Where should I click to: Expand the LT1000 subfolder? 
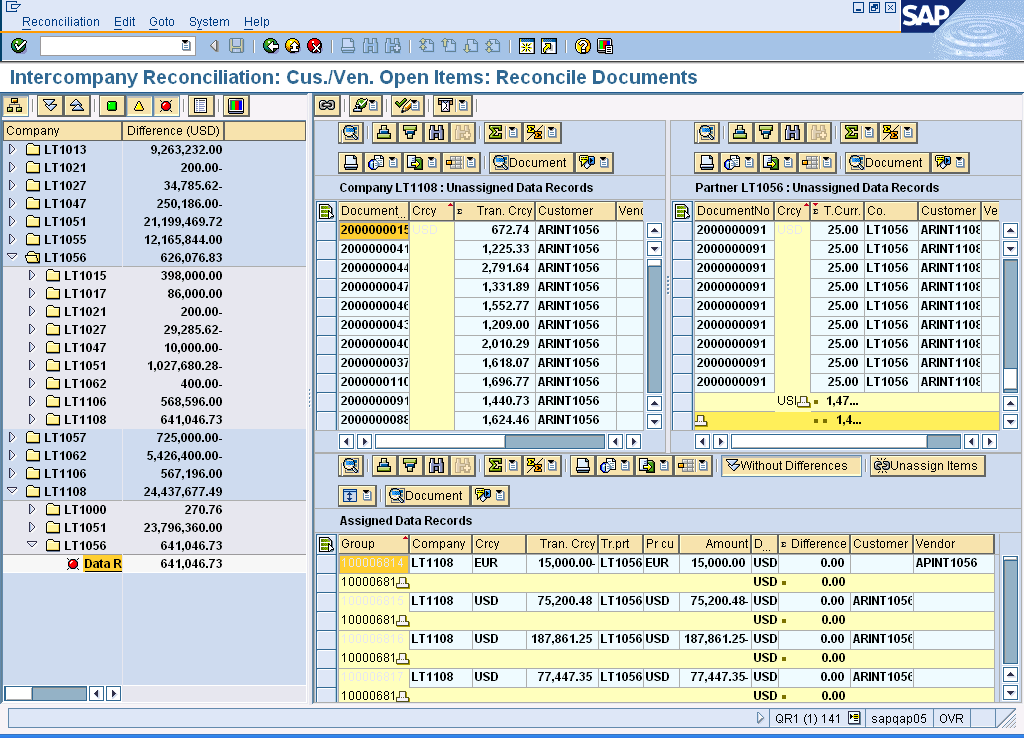(32, 509)
